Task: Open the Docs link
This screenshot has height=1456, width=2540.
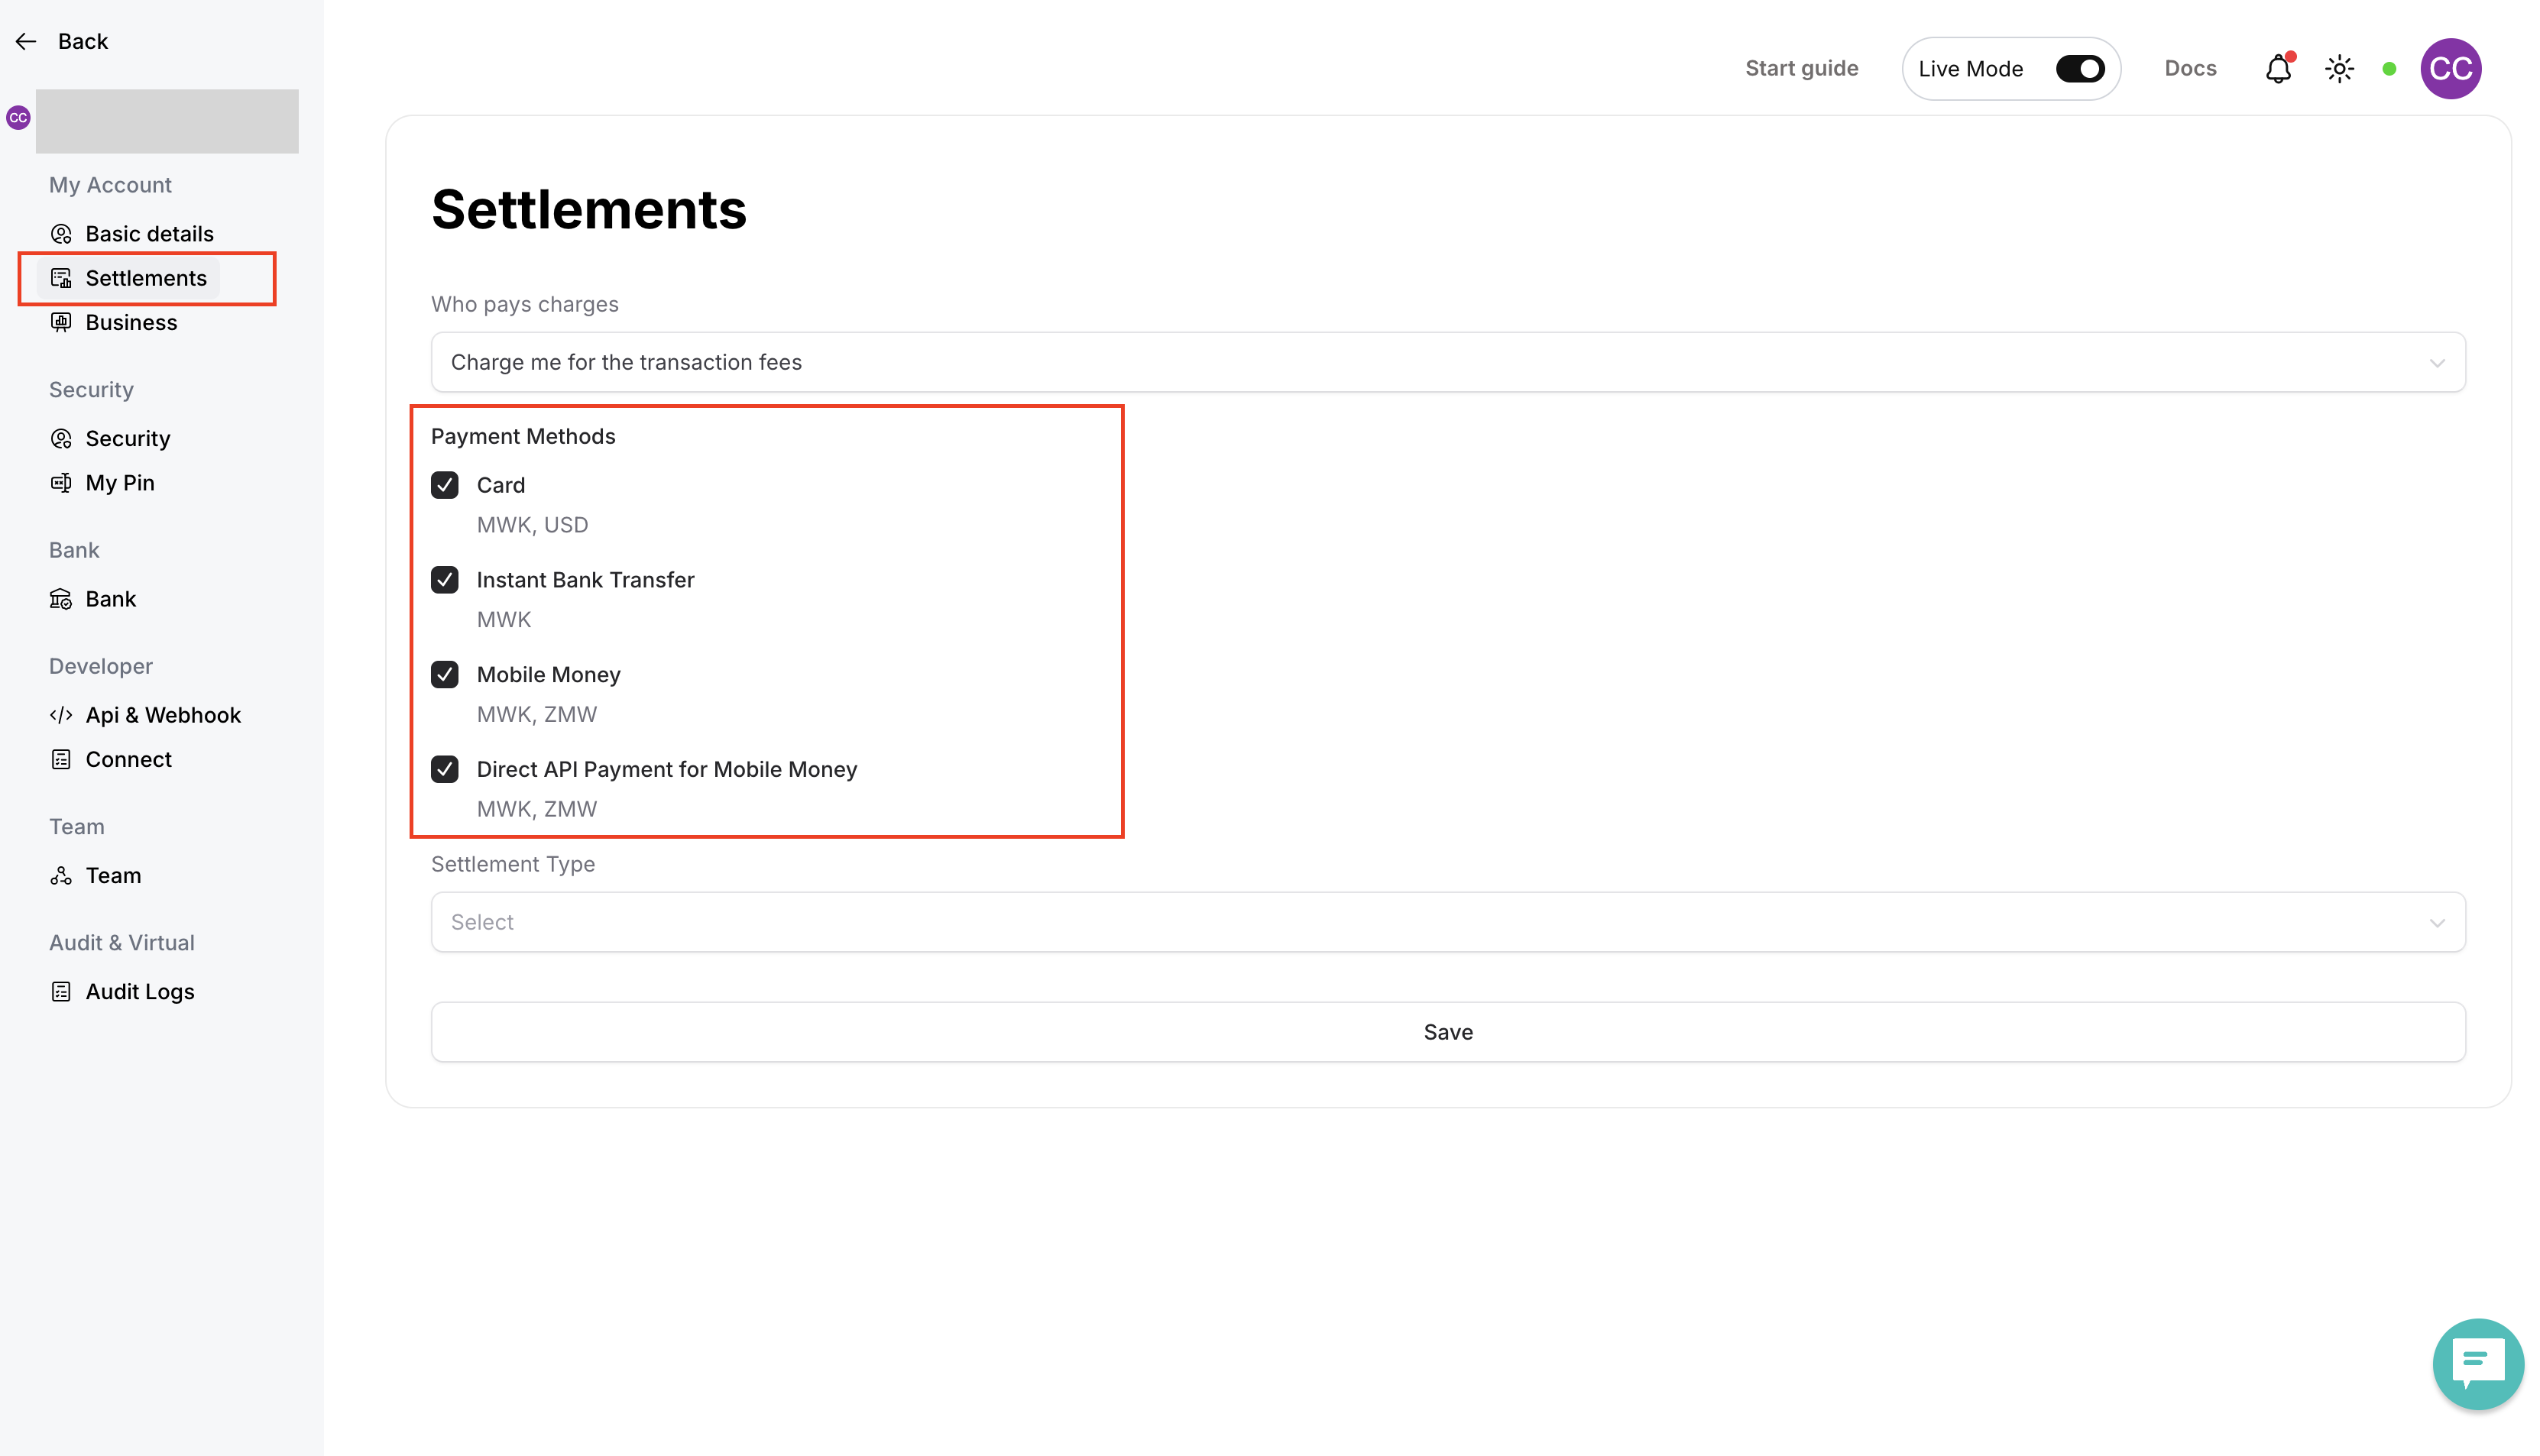Action: coord(2189,69)
